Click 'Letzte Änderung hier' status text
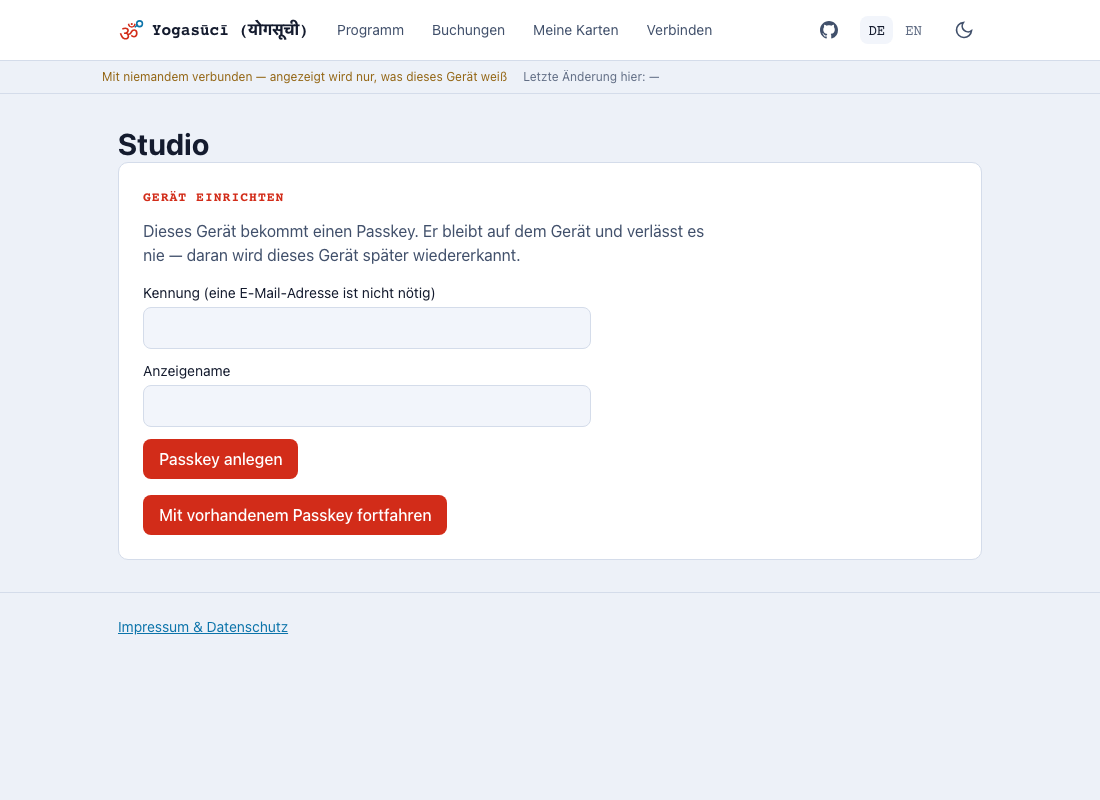 (x=591, y=77)
